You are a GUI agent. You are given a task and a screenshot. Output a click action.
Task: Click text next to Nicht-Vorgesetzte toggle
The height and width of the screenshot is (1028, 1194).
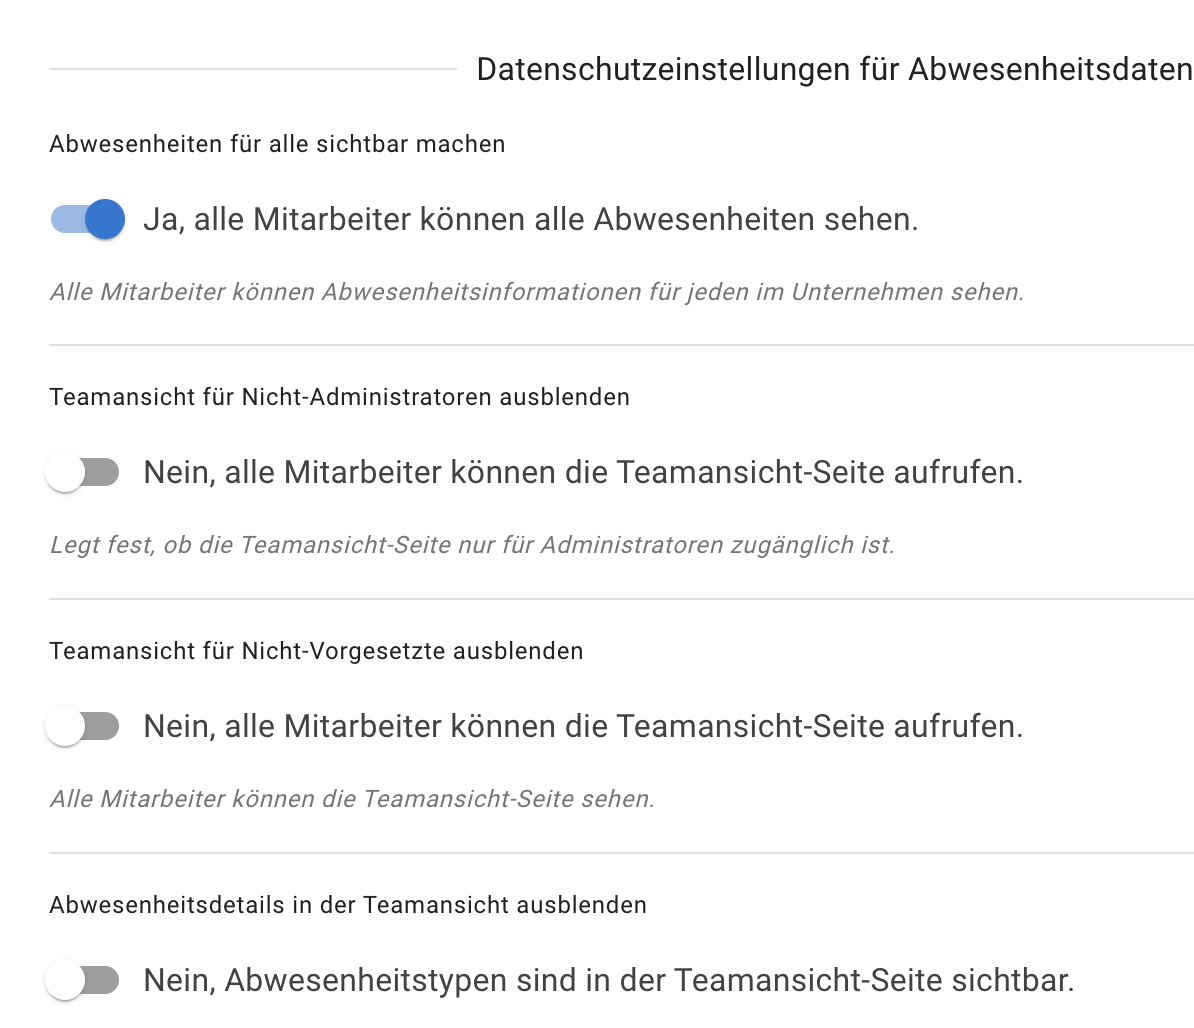click(x=584, y=726)
